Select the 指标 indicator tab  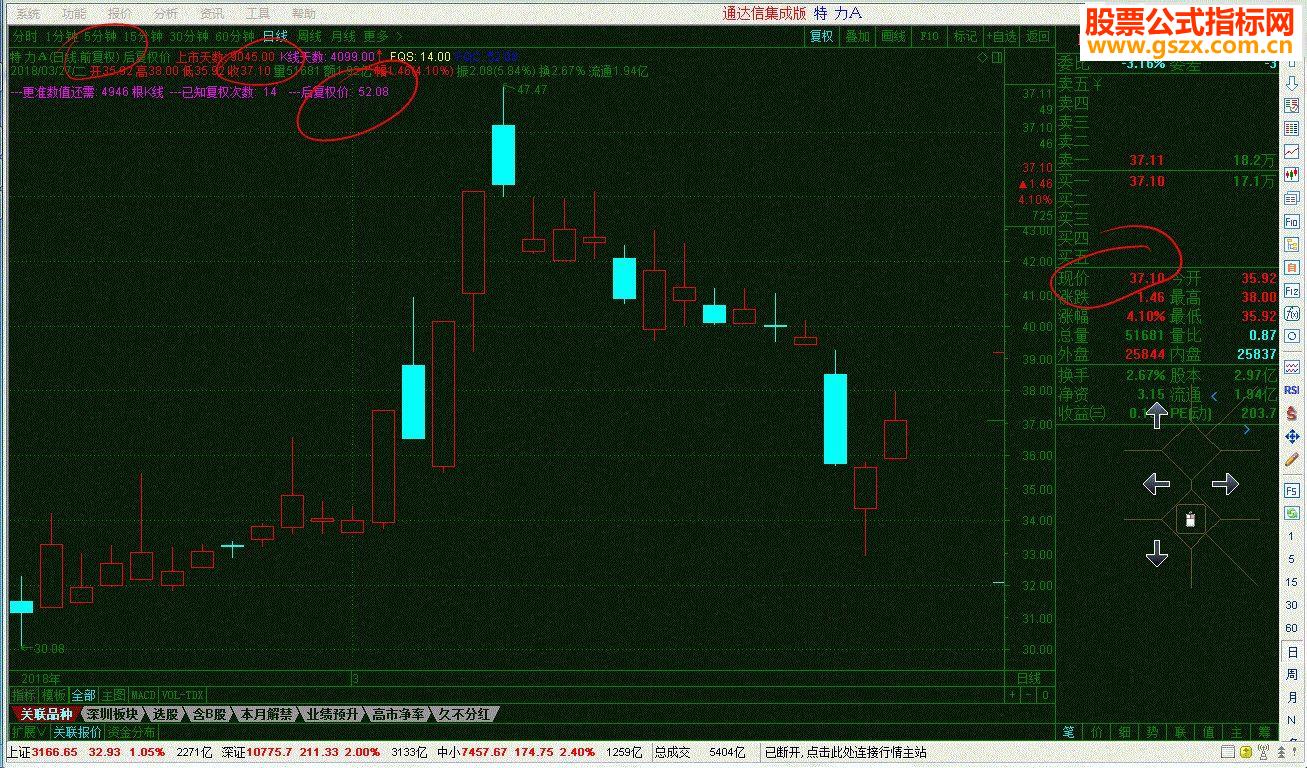(24, 695)
